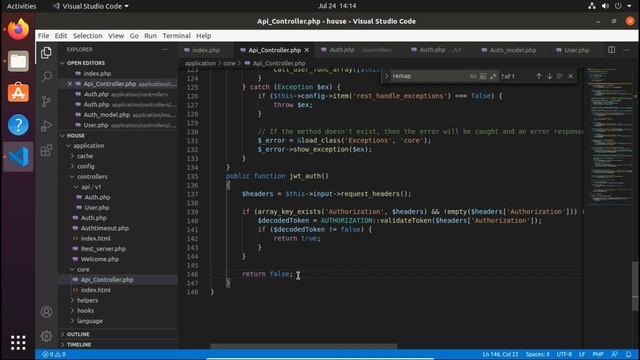
Task: Open the Source Control view
Action: tap(46, 101)
